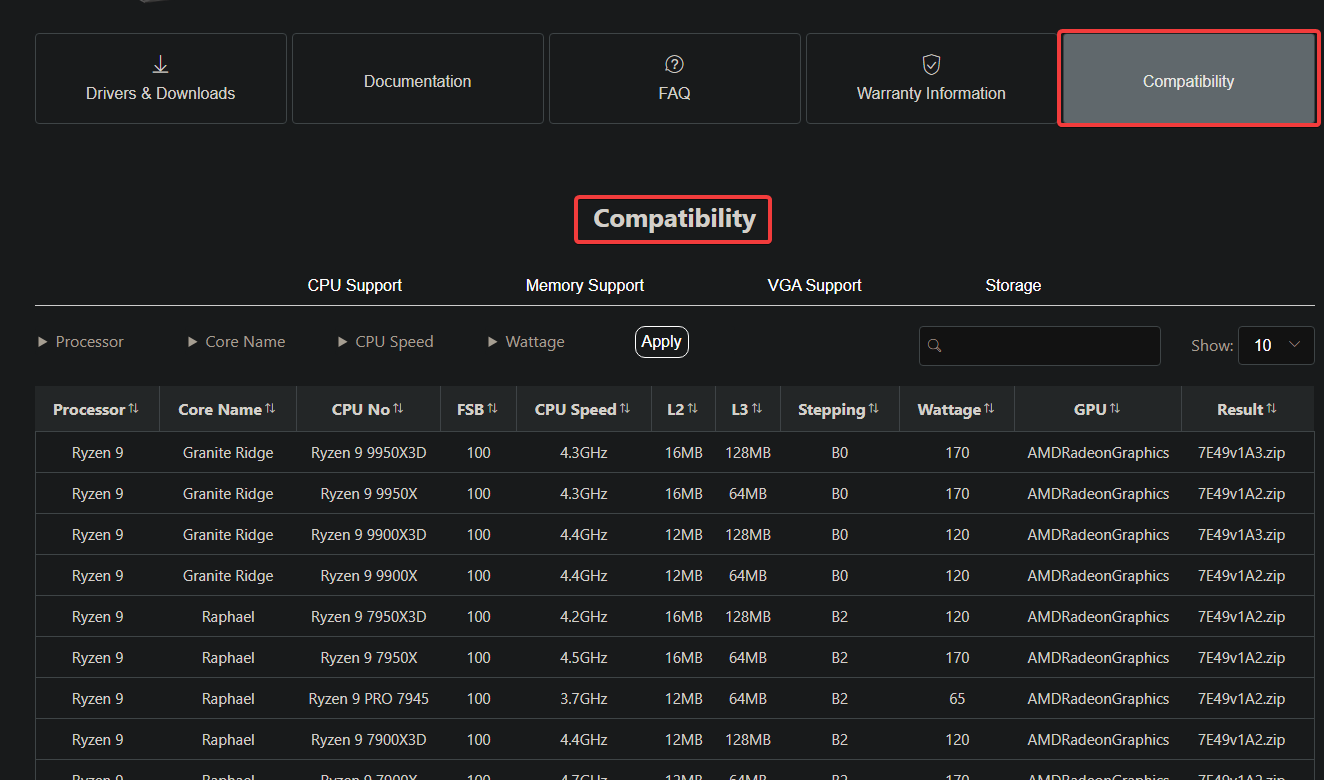The height and width of the screenshot is (780, 1324).
Task: Sort table by L2 column
Action: pyautogui.click(x=684, y=409)
